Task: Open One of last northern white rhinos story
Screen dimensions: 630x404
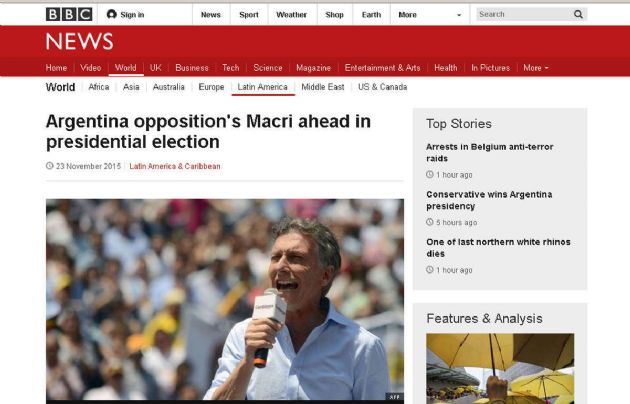Action: tap(498, 248)
